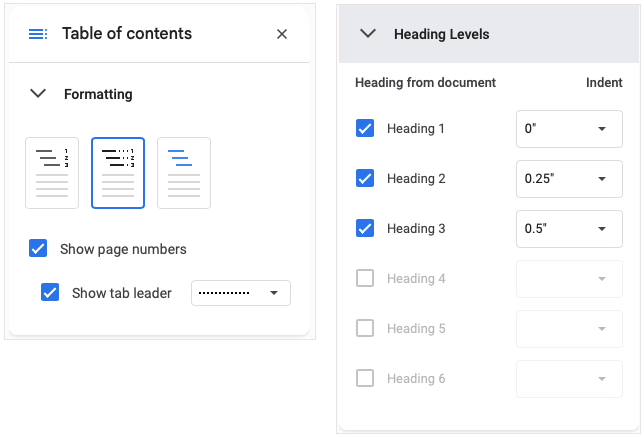
Task: Select the plain numbered page format style
Action: coord(52,172)
